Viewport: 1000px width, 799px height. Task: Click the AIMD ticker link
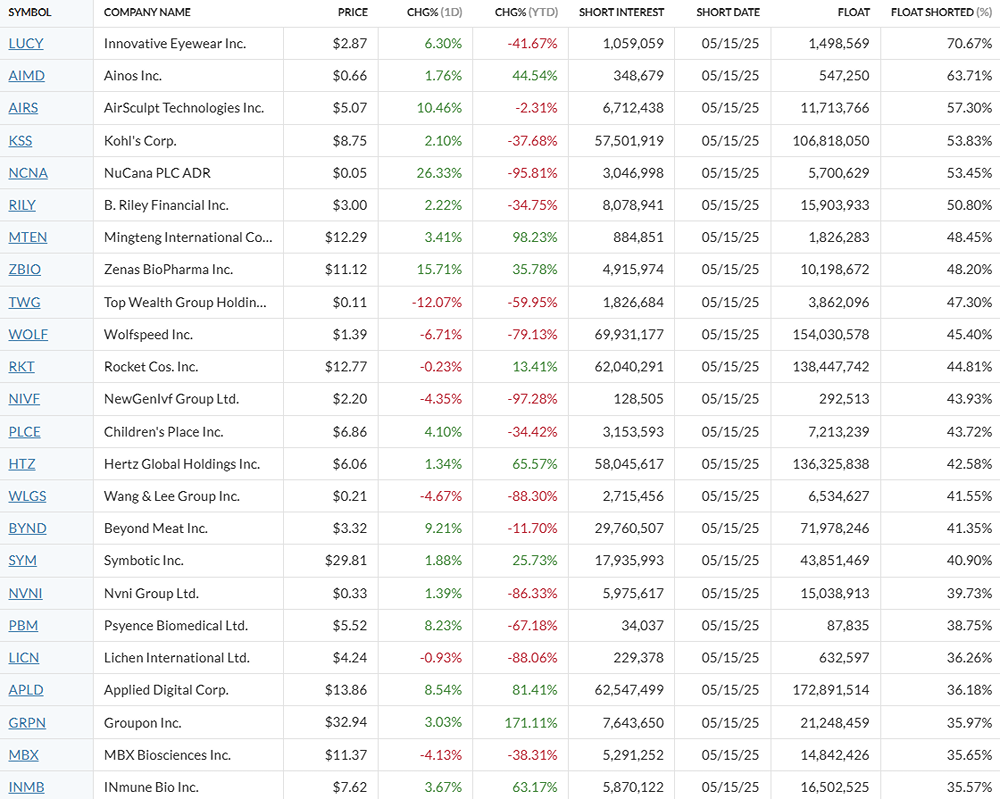pyautogui.click(x=26, y=76)
